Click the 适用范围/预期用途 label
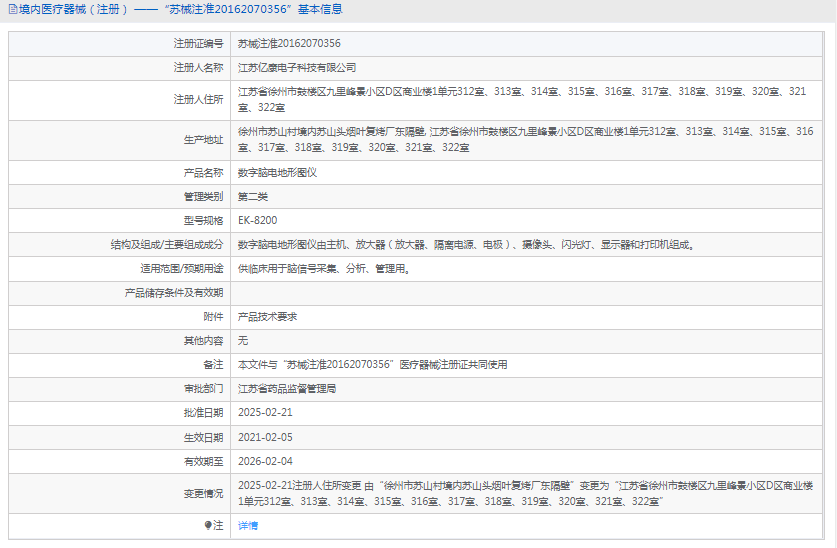The image size is (837, 548). point(182,268)
